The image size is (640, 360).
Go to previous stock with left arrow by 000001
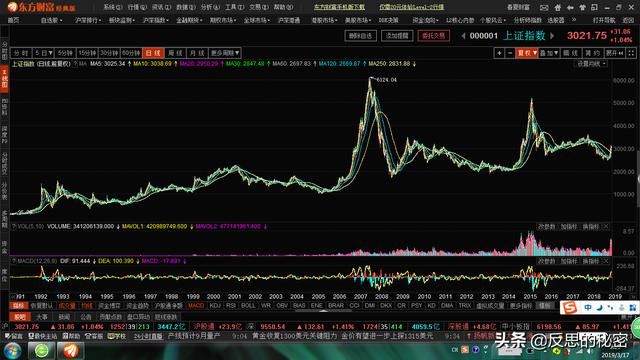point(463,36)
